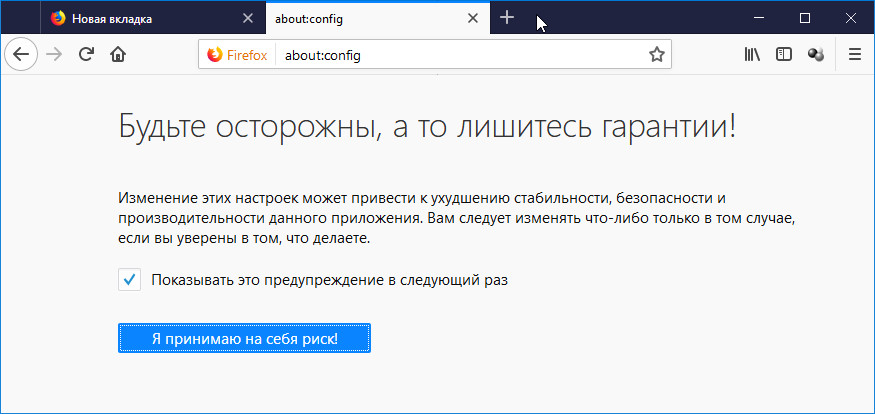Click the forward navigation arrow
The image size is (875, 414).
54,55
